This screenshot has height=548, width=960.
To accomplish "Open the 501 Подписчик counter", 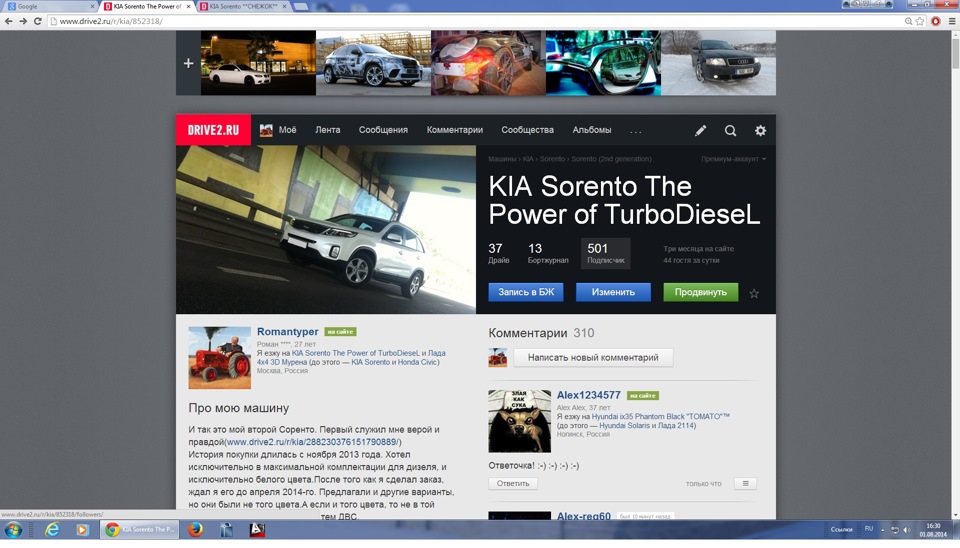I will [x=606, y=253].
